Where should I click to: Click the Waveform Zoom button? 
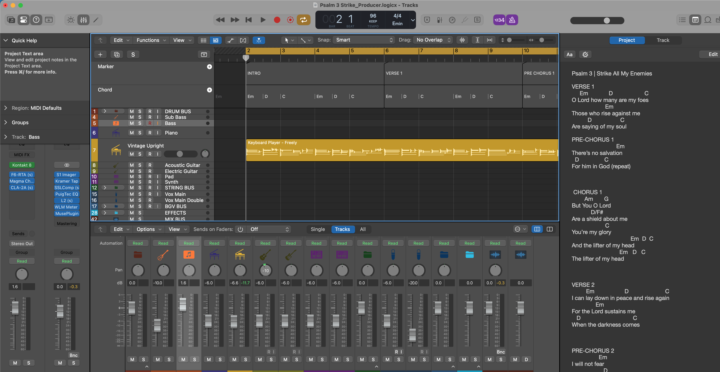pos(462,40)
